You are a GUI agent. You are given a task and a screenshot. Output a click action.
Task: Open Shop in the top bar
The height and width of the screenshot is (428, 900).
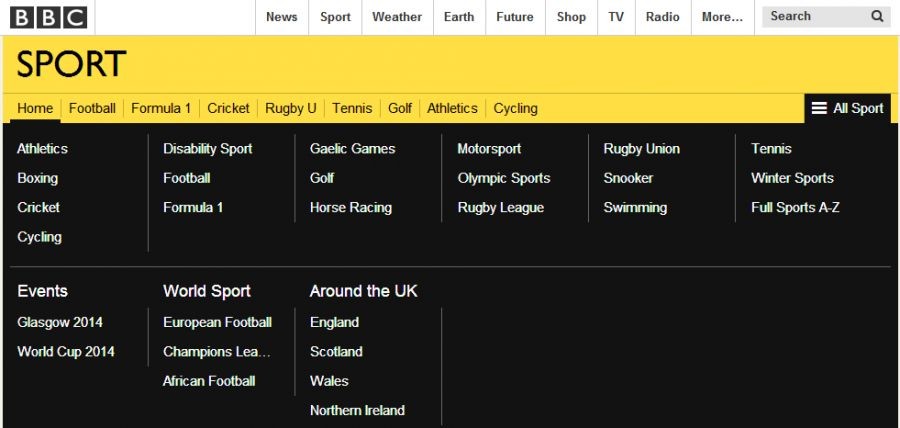[571, 17]
